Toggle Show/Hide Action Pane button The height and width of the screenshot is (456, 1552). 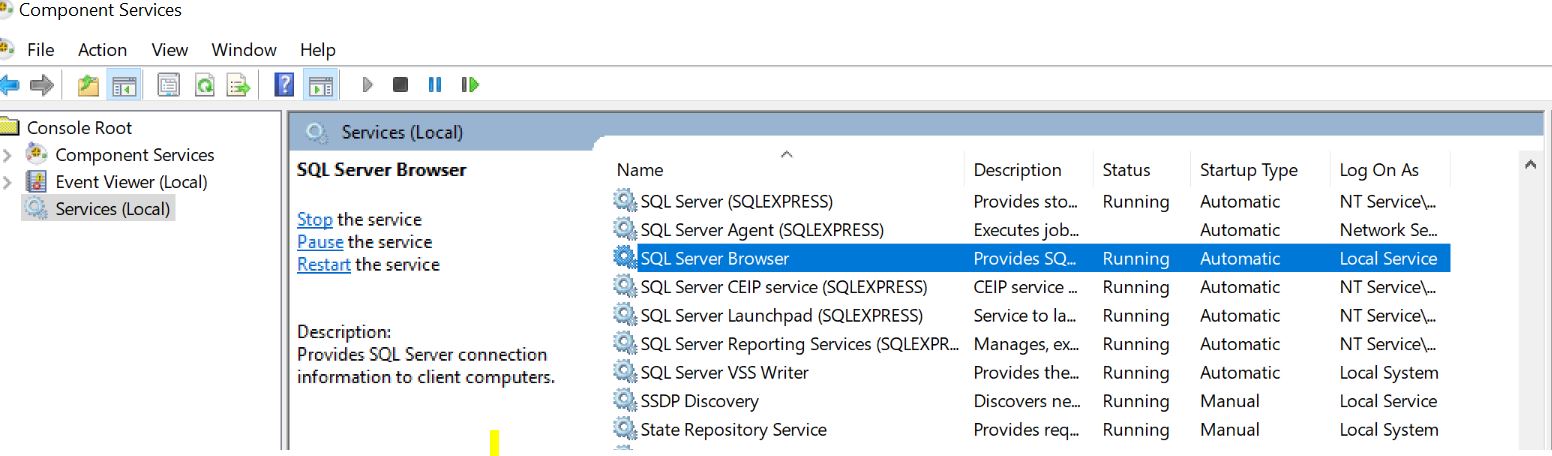[320, 85]
